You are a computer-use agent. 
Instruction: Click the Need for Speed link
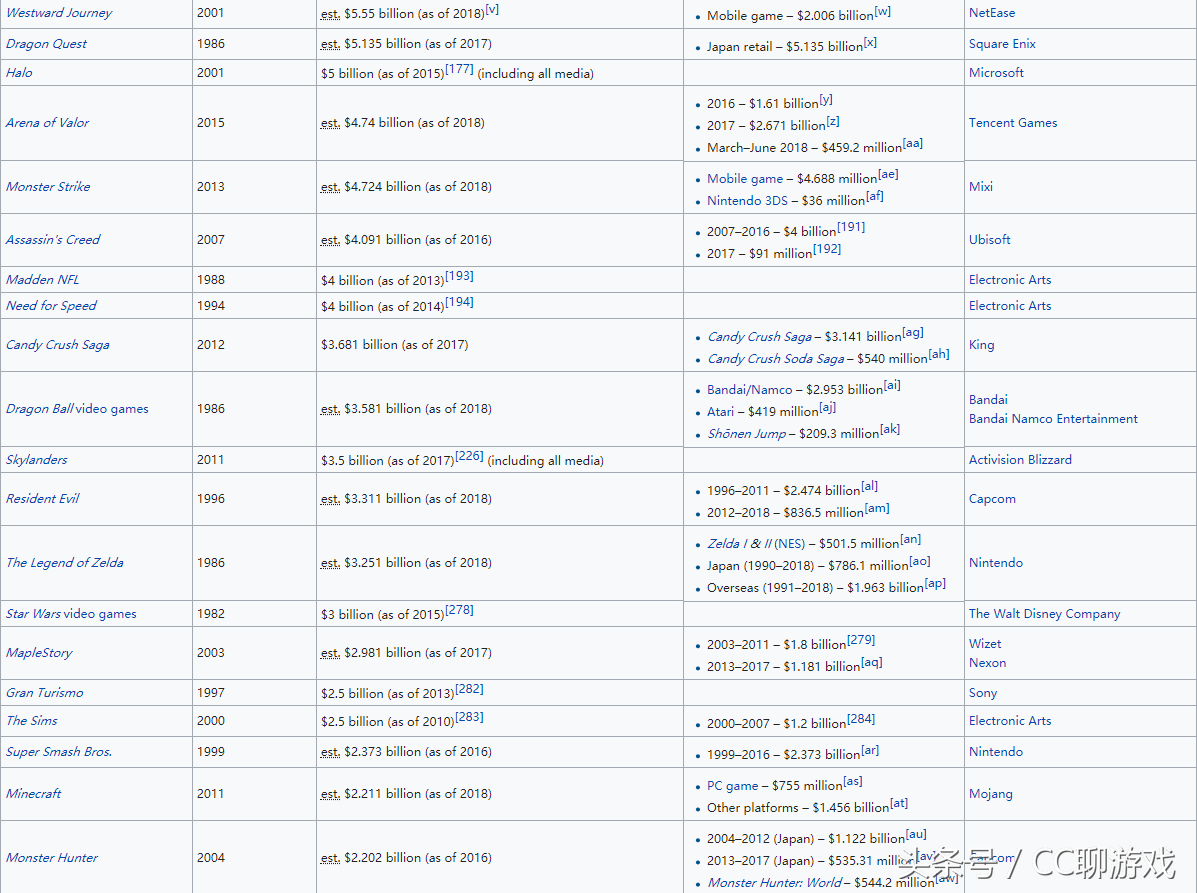tap(51, 306)
